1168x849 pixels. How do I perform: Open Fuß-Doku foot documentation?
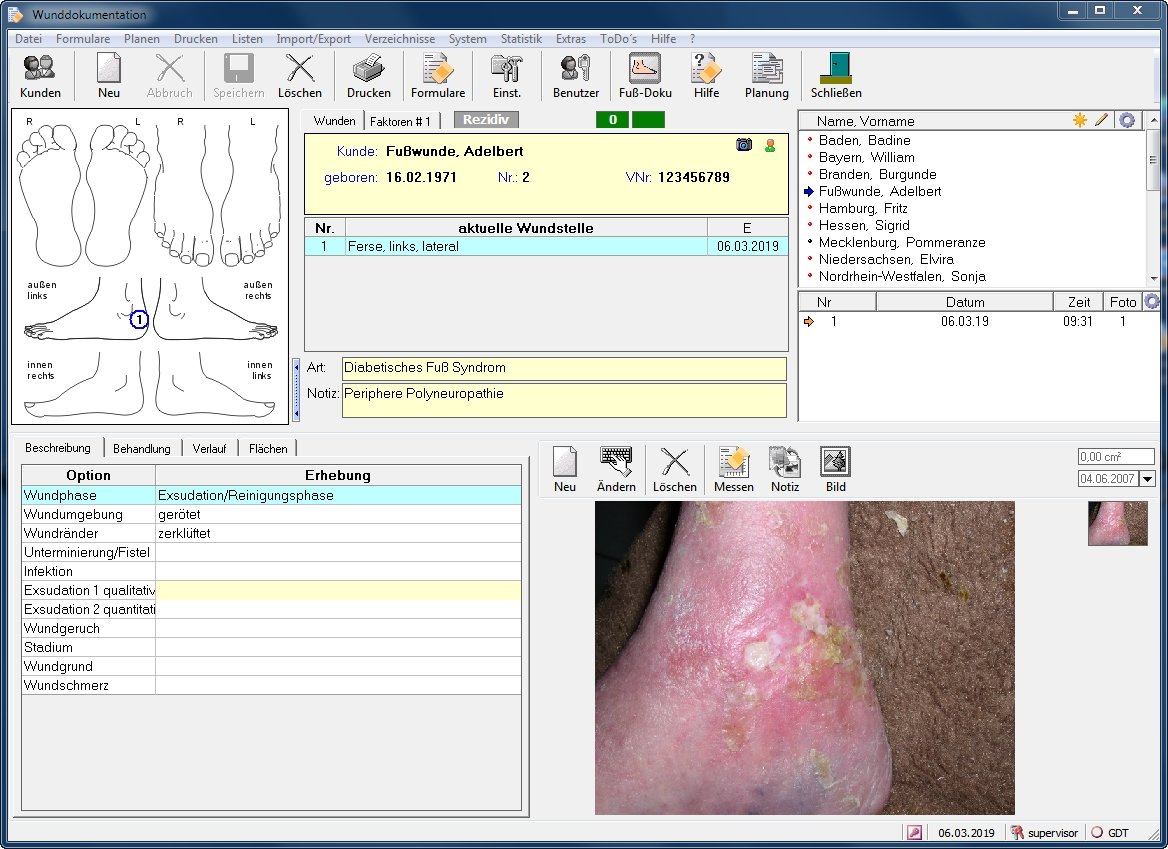(645, 76)
